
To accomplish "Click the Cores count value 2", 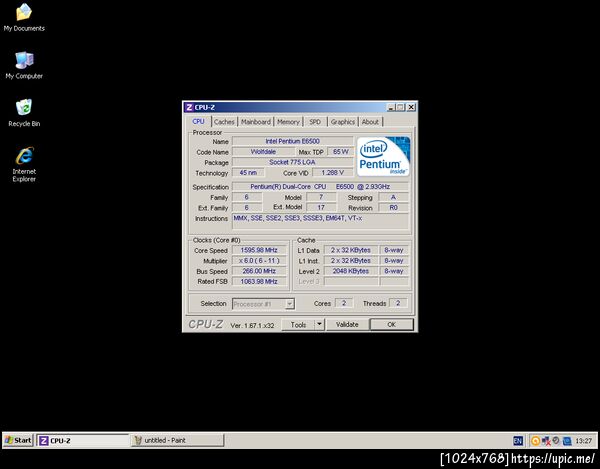I will [x=344, y=303].
